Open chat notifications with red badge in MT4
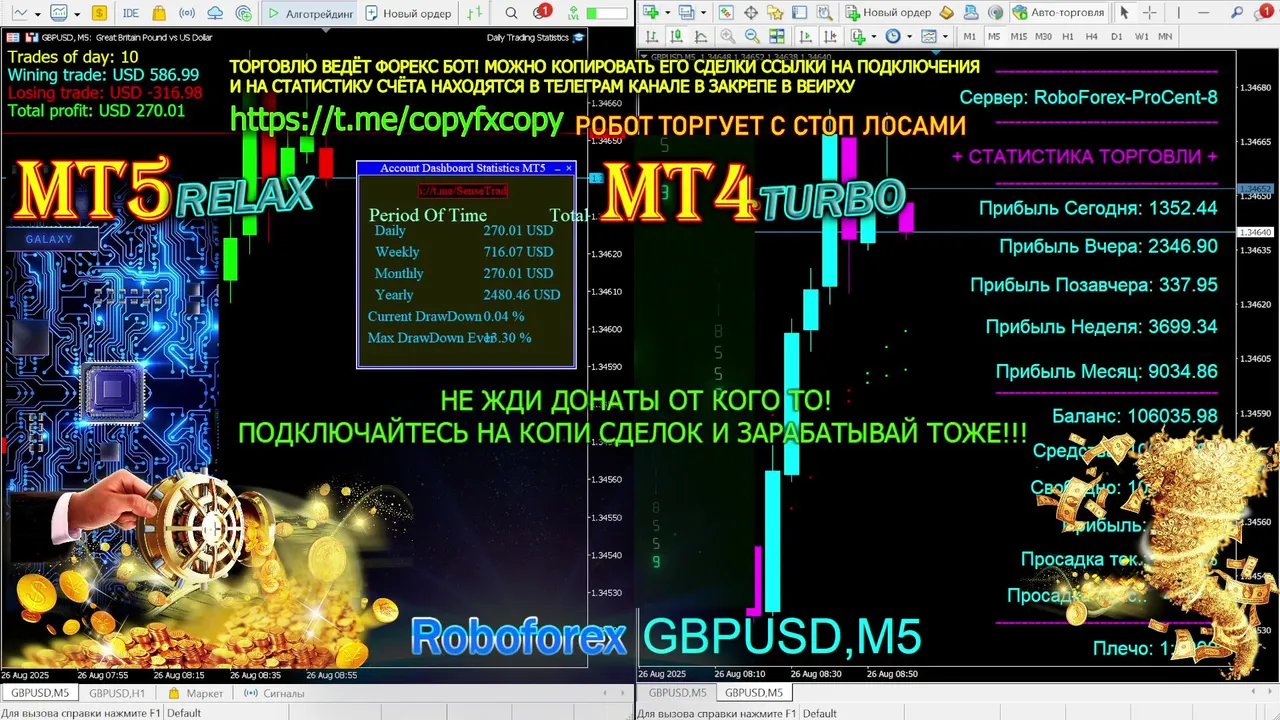This screenshot has height=720, width=1280. coord(1265,12)
